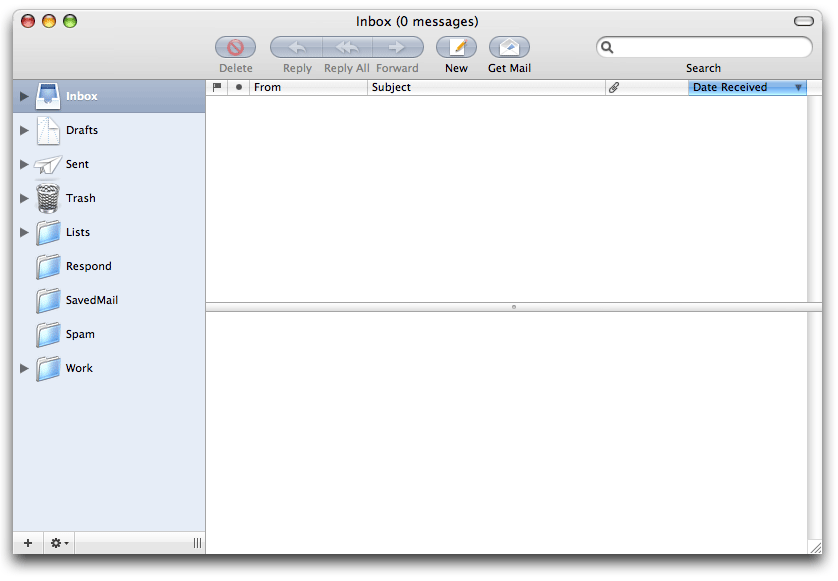Click the search magnifying glass icon

click(x=607, y=48)
